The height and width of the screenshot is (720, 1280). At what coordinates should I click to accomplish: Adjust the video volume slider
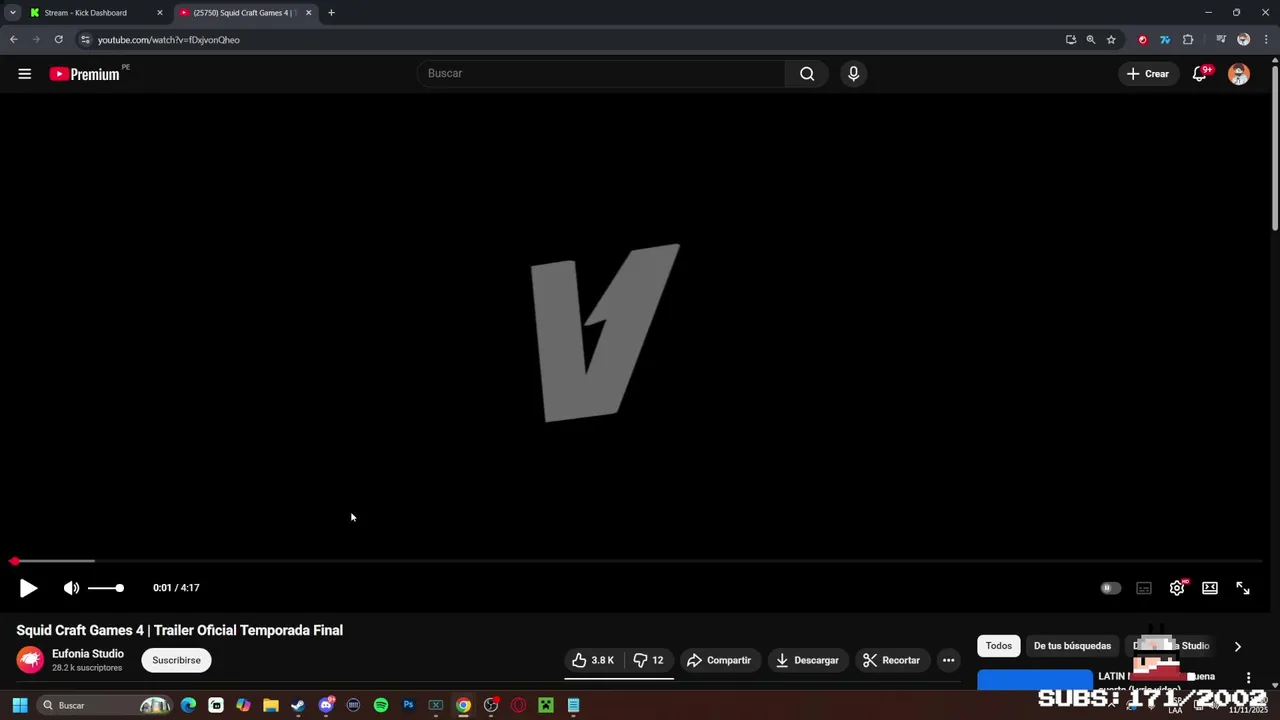click(106, 588)
